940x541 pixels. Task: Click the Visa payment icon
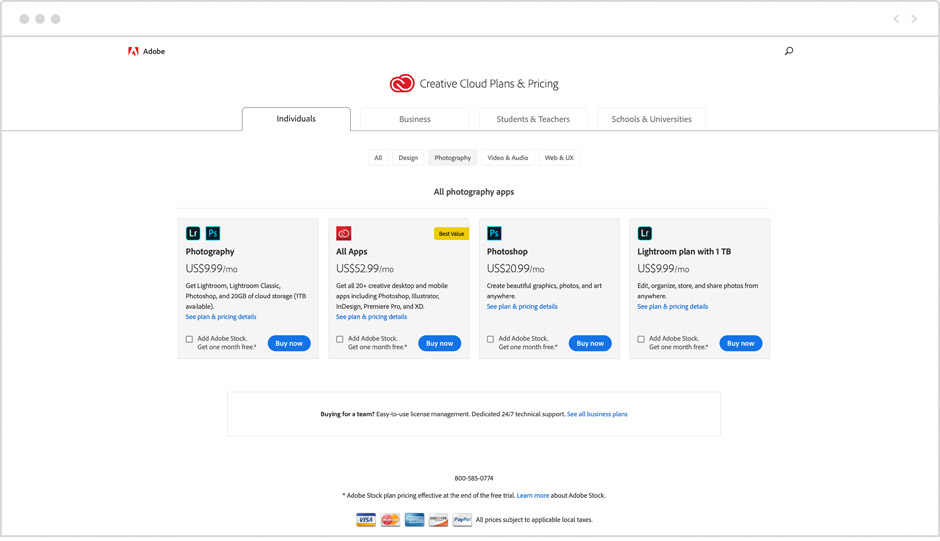pyautogui.click(x=366, y=520)
